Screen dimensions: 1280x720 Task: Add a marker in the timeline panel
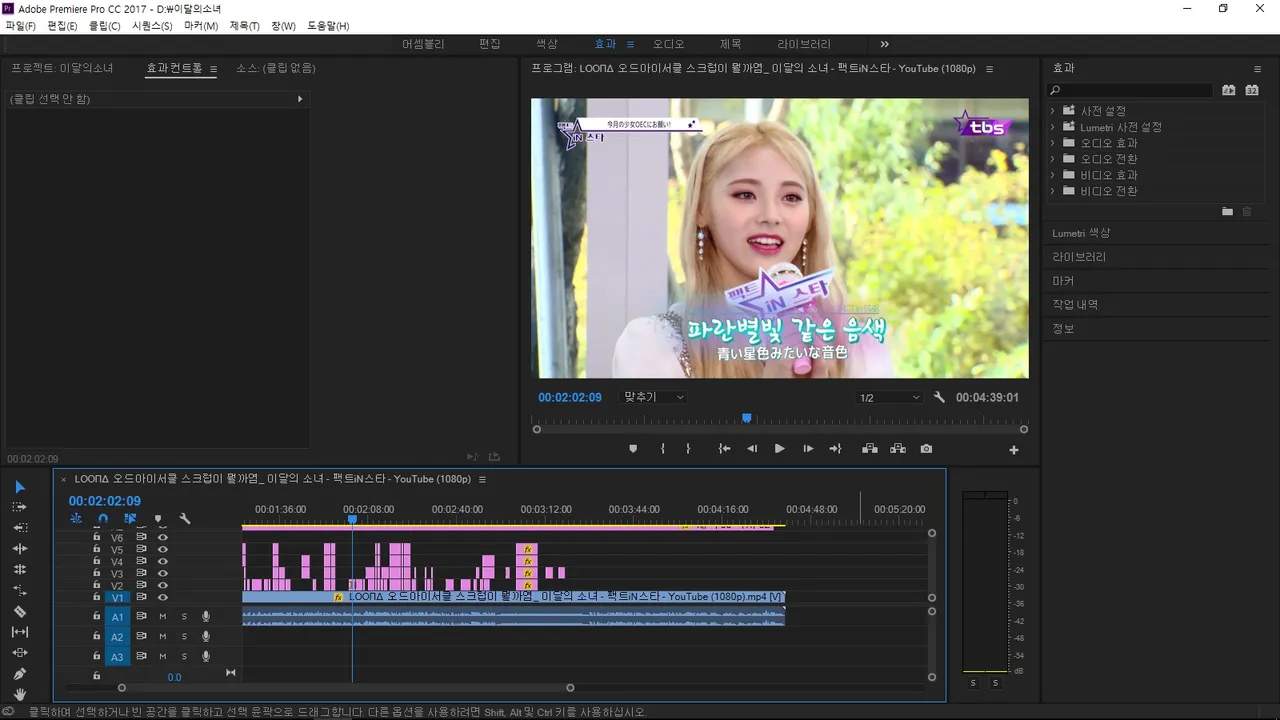coord(158,519)
